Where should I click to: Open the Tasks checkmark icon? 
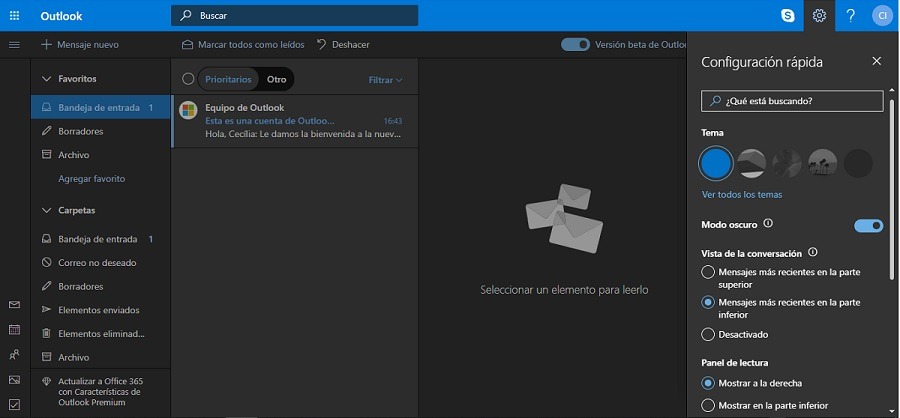tap(14, 404)
